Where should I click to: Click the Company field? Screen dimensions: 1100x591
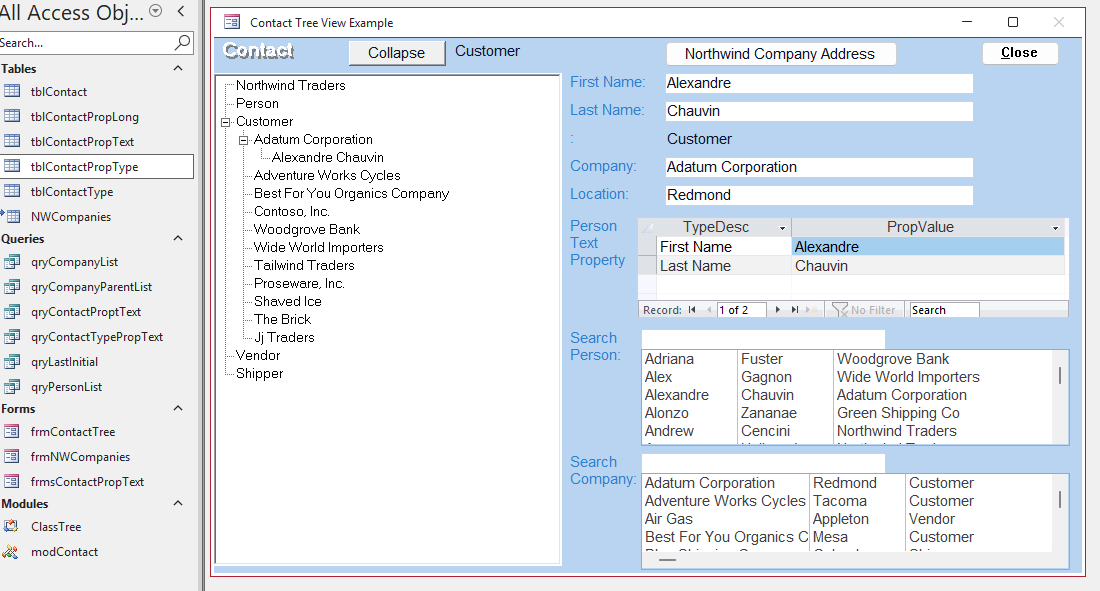[819, 167]
